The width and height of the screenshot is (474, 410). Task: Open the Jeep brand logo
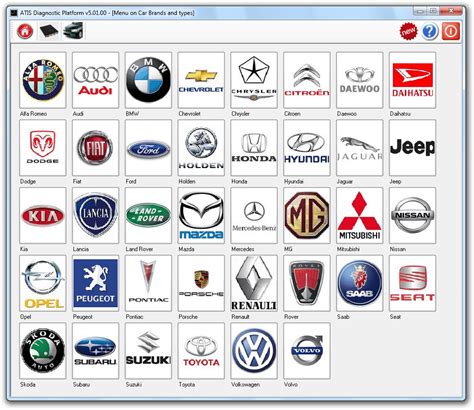(x=412, y=148)
